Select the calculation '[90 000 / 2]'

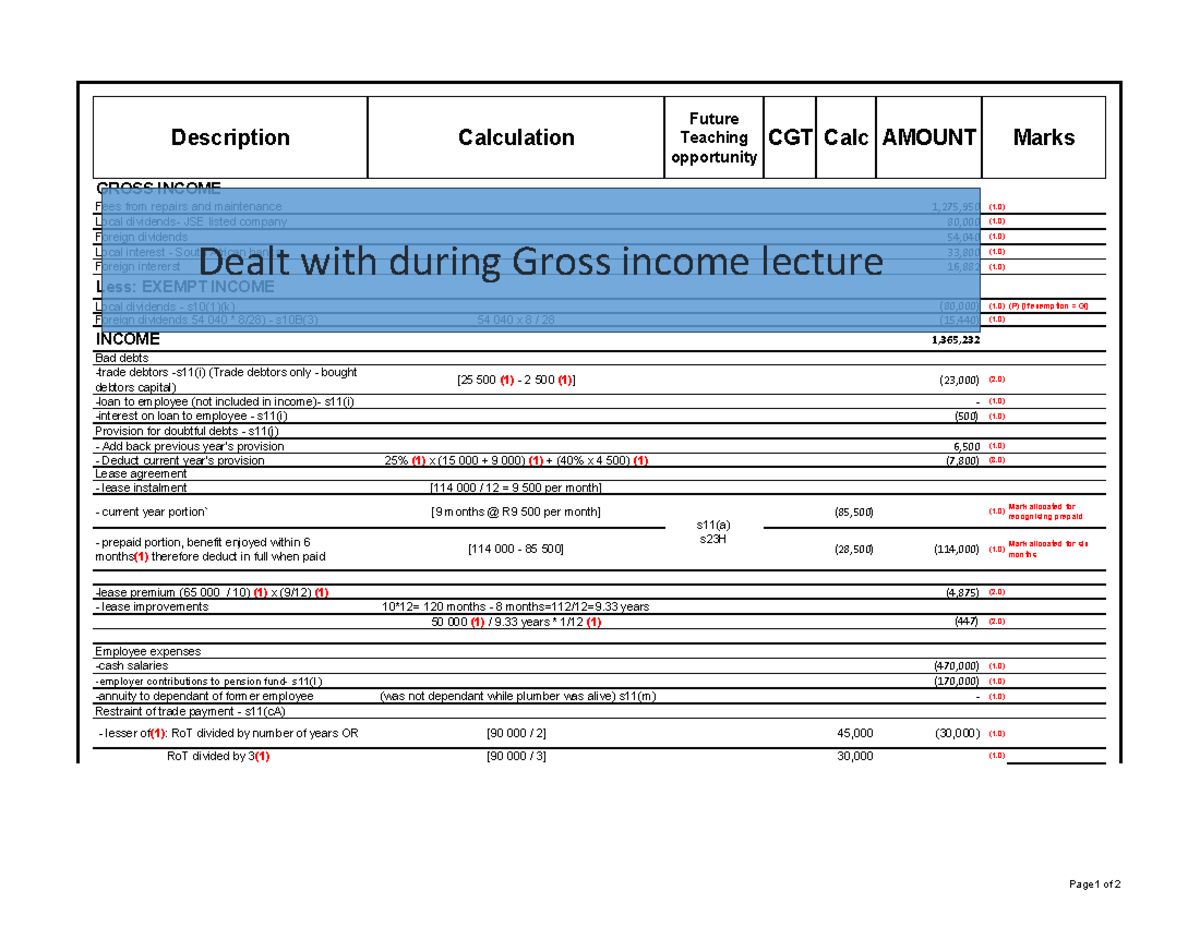pyautogui.click(x=516, y=733)
